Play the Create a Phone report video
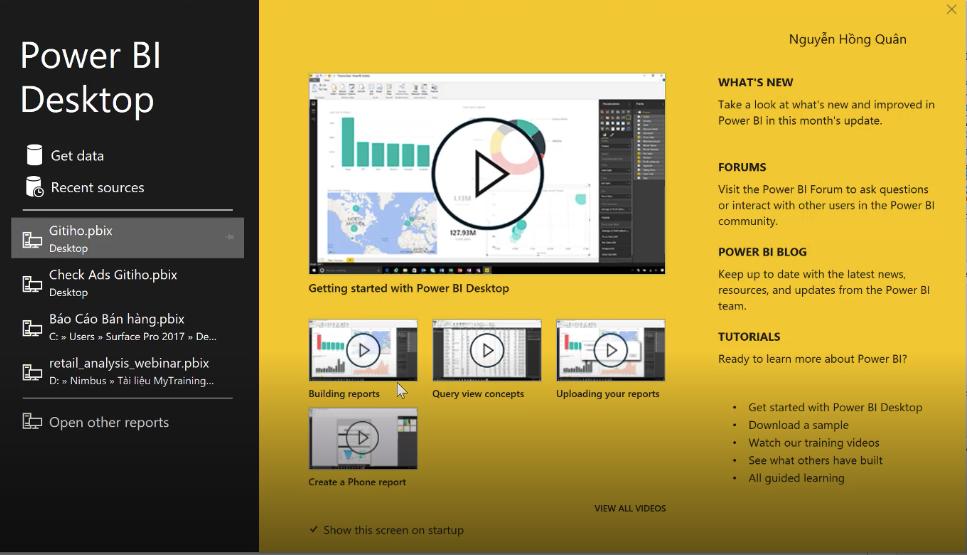 (x=363, y=438)
